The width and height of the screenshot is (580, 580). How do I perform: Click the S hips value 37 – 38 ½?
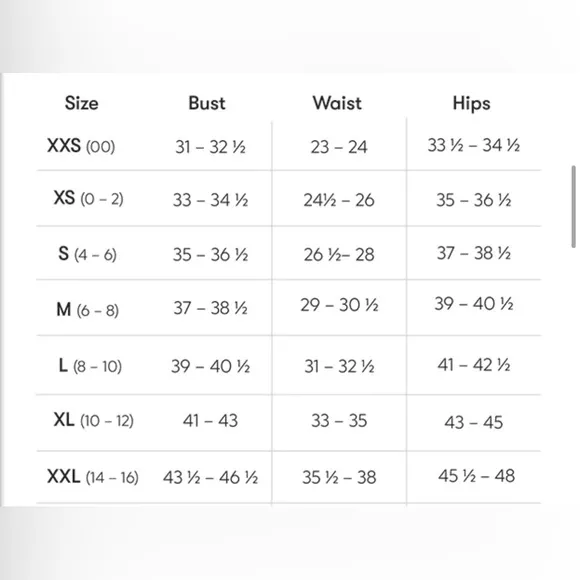click(474, 254)
